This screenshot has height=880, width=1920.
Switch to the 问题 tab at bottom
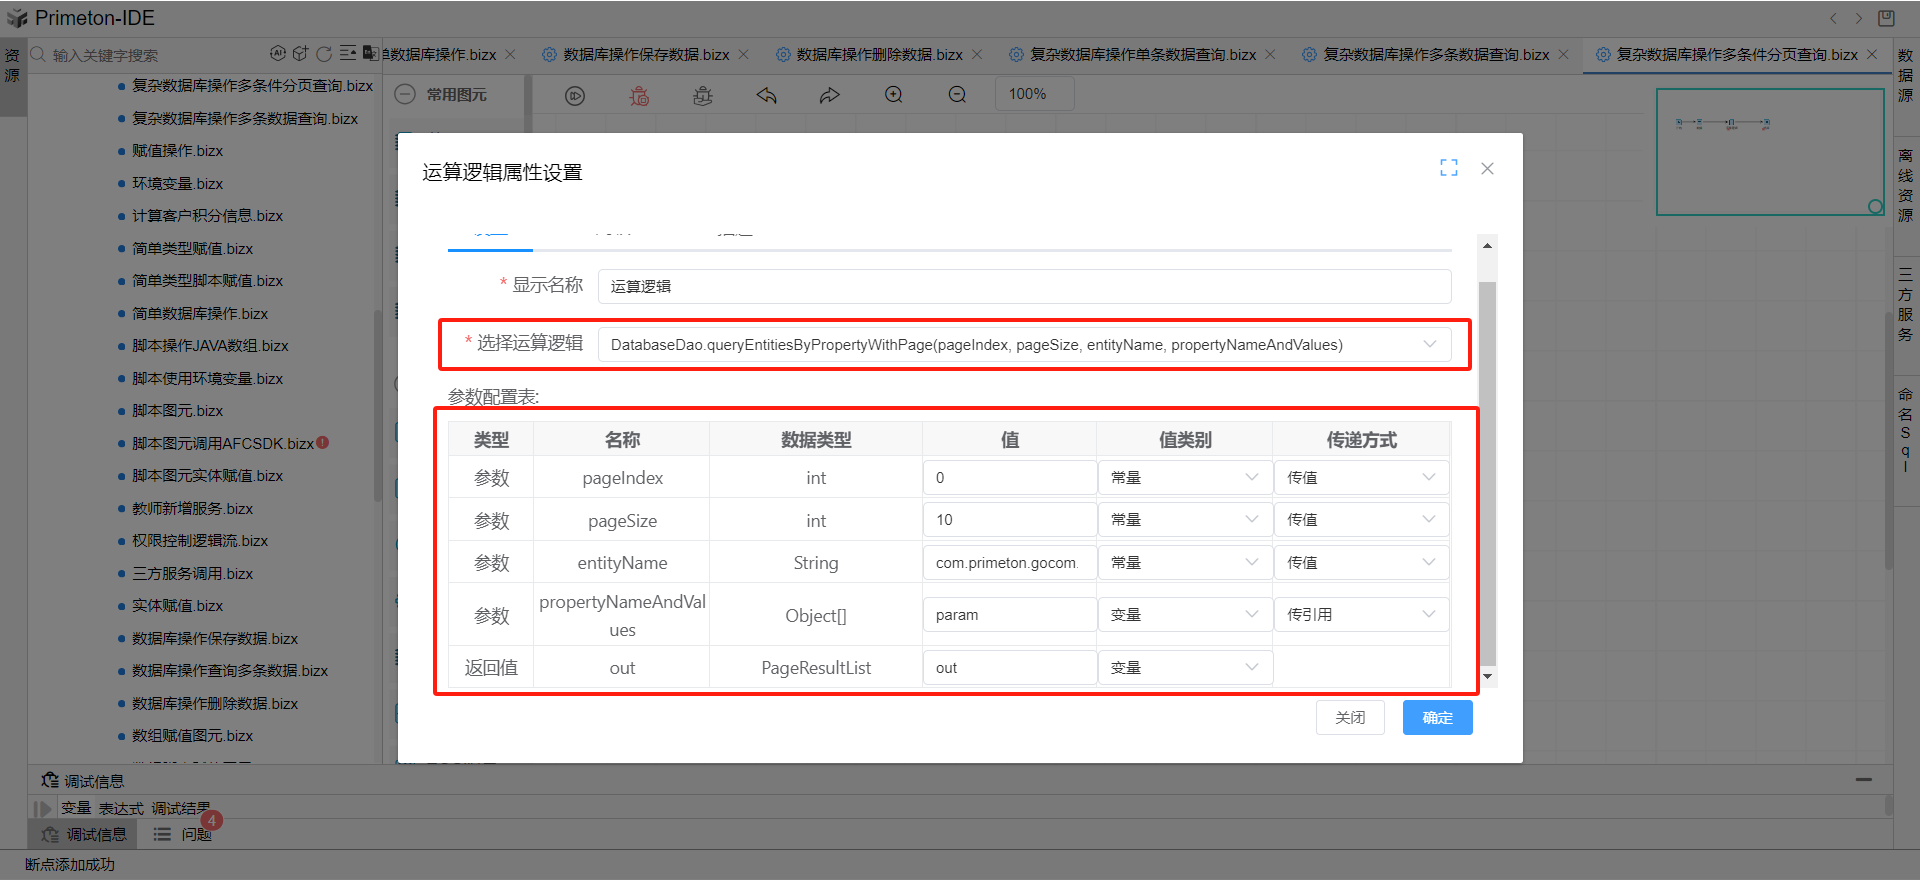coord(196,834)
